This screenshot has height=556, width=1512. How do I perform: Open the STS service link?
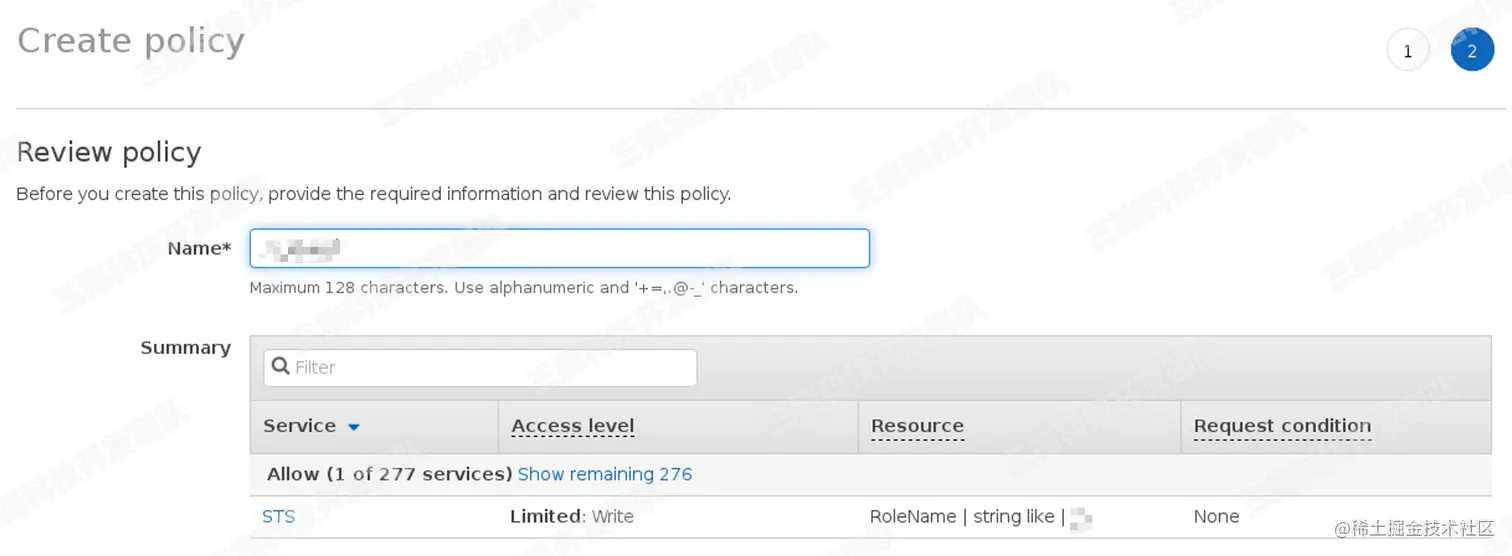click(x=278, y=517)
